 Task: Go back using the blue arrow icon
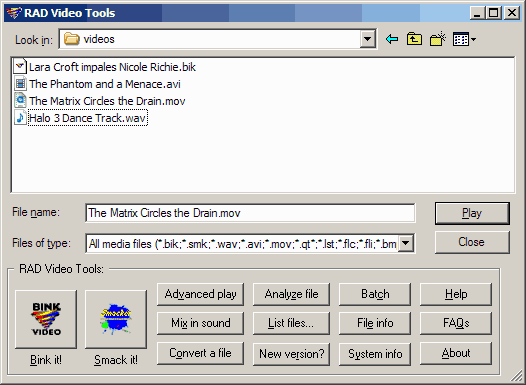coord(392,39)
